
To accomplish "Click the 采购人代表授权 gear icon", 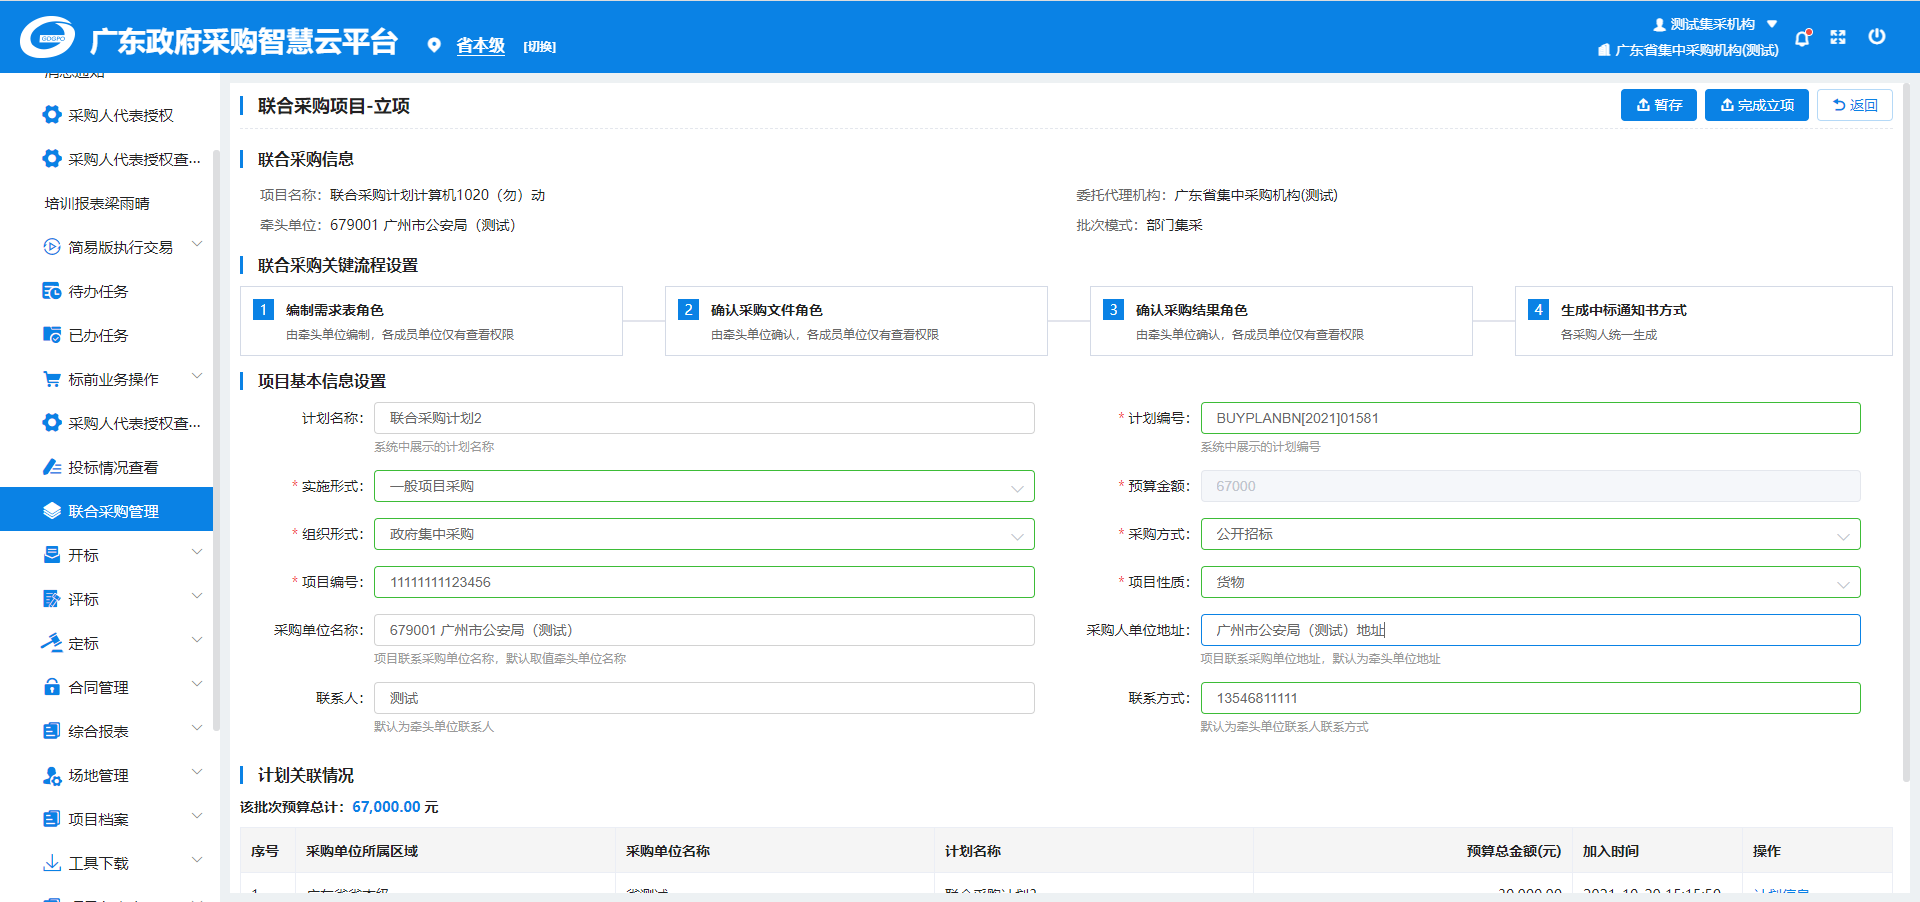I will click(x=52, y=115).
